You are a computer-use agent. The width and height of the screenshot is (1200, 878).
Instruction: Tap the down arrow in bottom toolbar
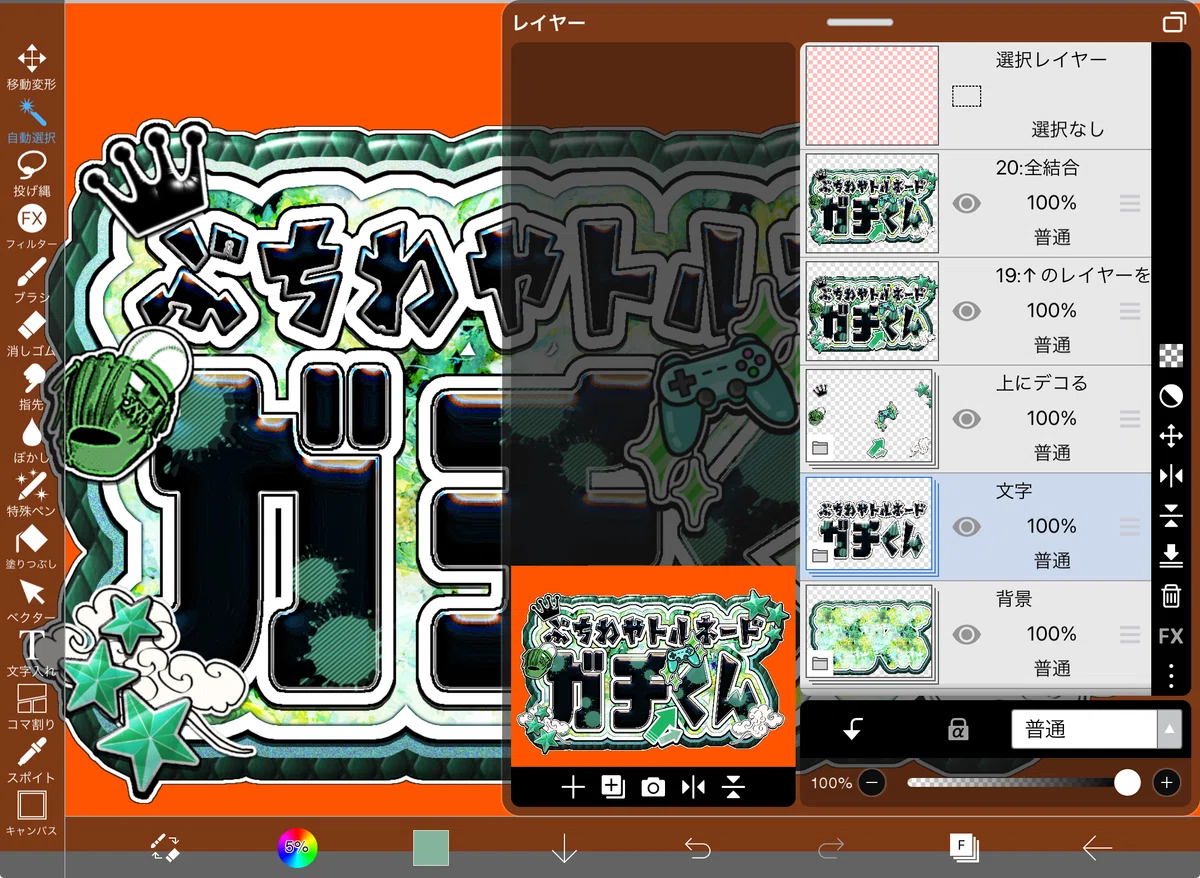(564, 848)
